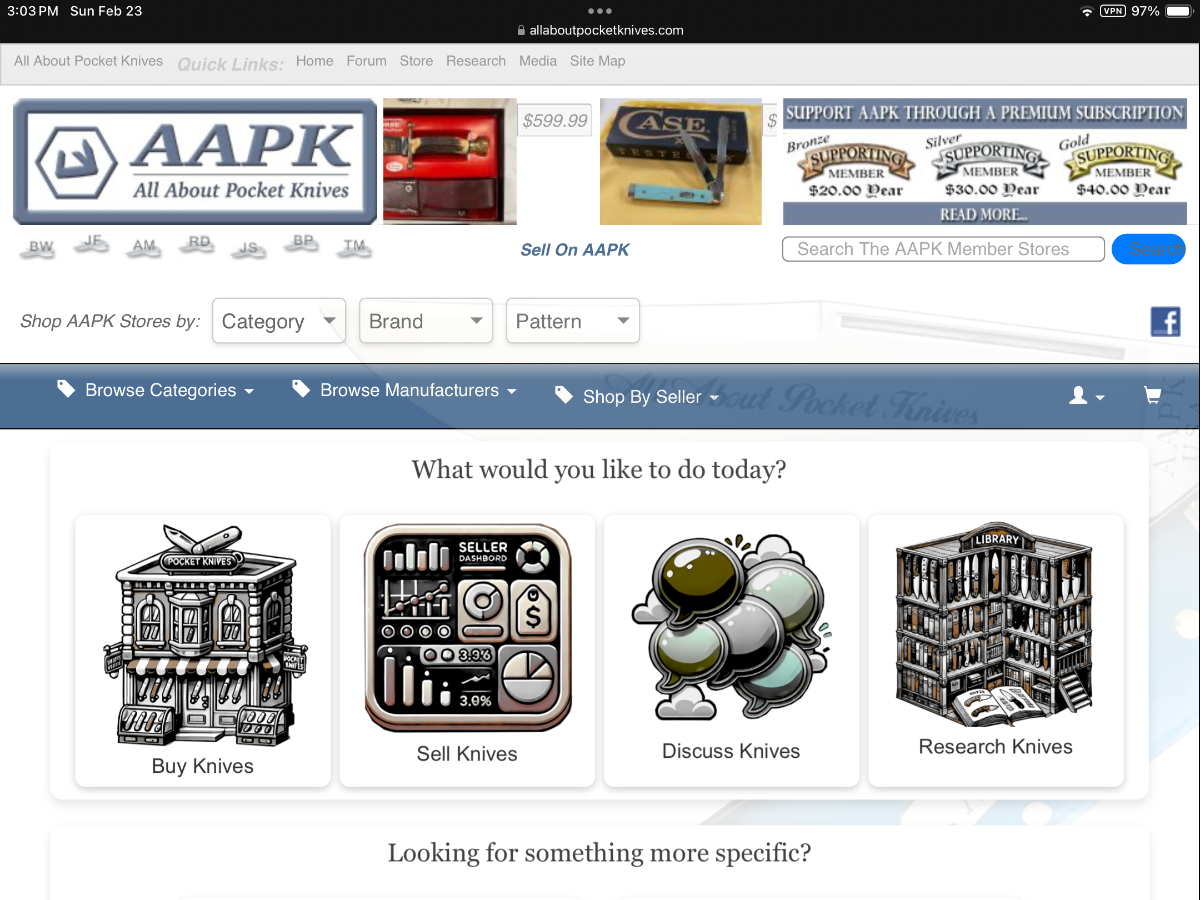The height and width of the screenshot is (900, 1200).
Task: Open the user account menu
Action: [x=1086, y=396]
